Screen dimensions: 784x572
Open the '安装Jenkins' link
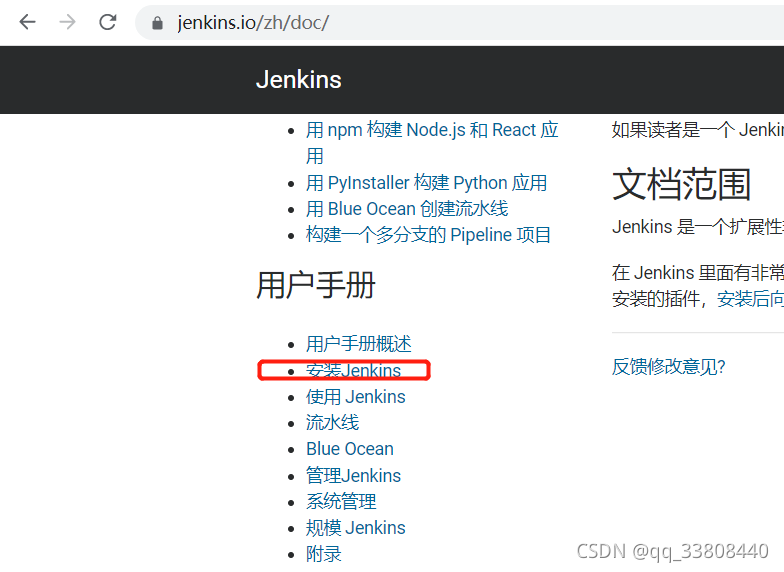point(354,370)
